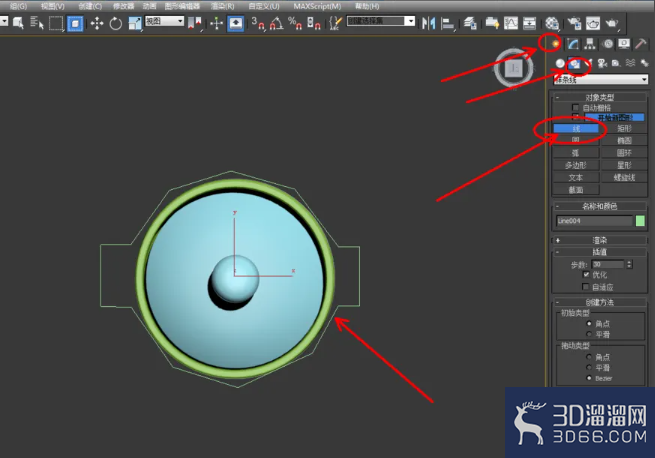
Task: Select Helpers category icon
Action: pos(616,64)
